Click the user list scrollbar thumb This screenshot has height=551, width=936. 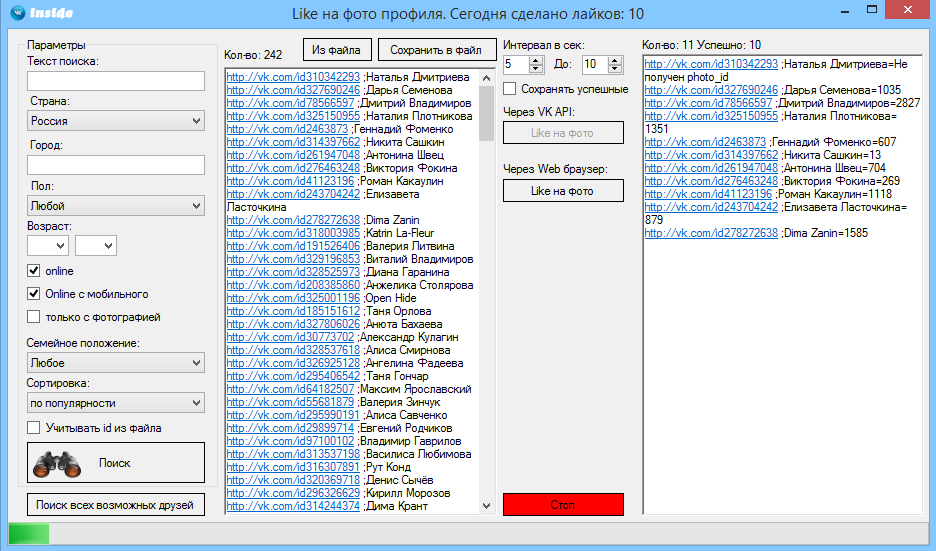[x=487, y=113]
